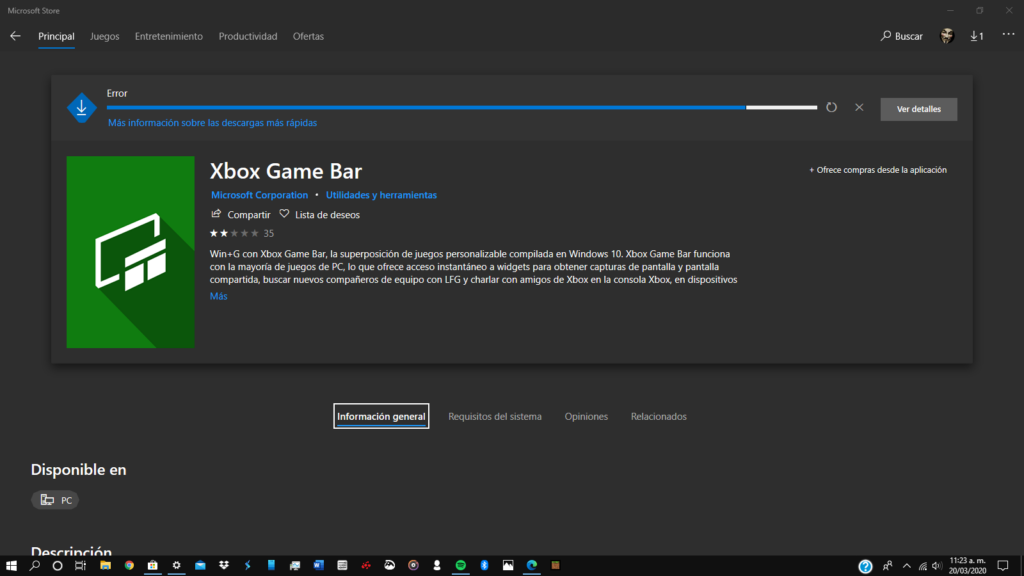Switch to the Opiniones tab
The height and width of the screenshot is (576, 1024).
(x=586, y=416)
